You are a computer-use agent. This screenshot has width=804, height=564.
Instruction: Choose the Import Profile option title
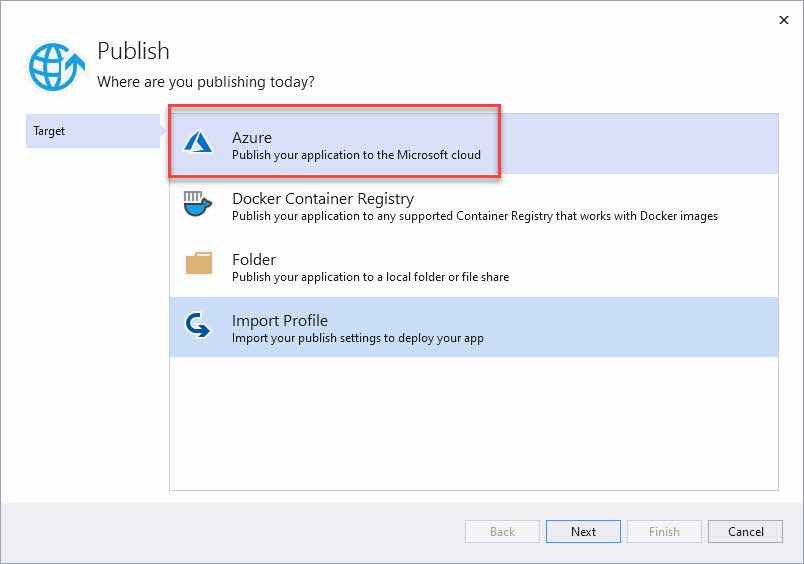coord(280,321)
